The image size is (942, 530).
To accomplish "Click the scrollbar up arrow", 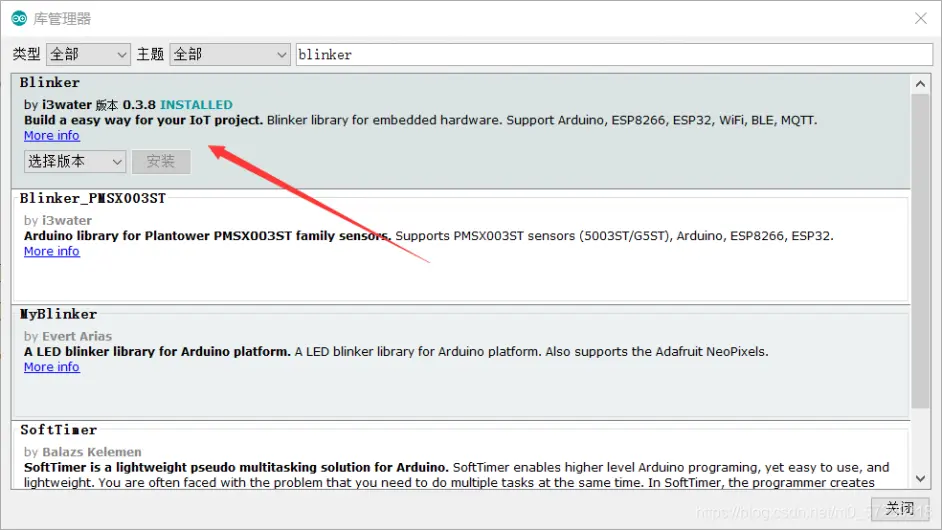I will tap(920, 84).
